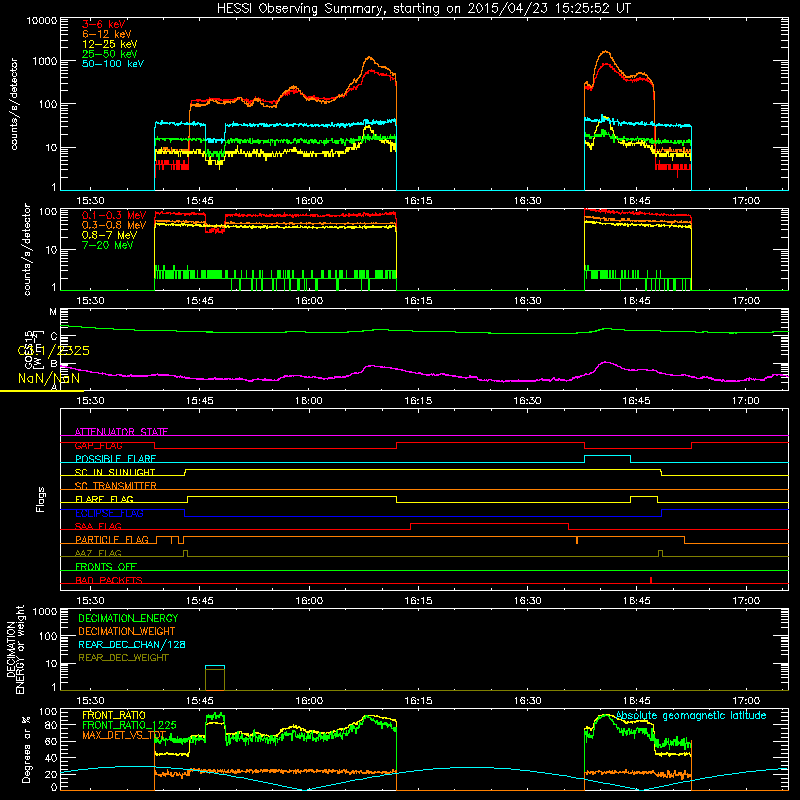Click the ATTENUATOR_STATE flag label
This screenshot has height=800, width=800.
(121, 432)
